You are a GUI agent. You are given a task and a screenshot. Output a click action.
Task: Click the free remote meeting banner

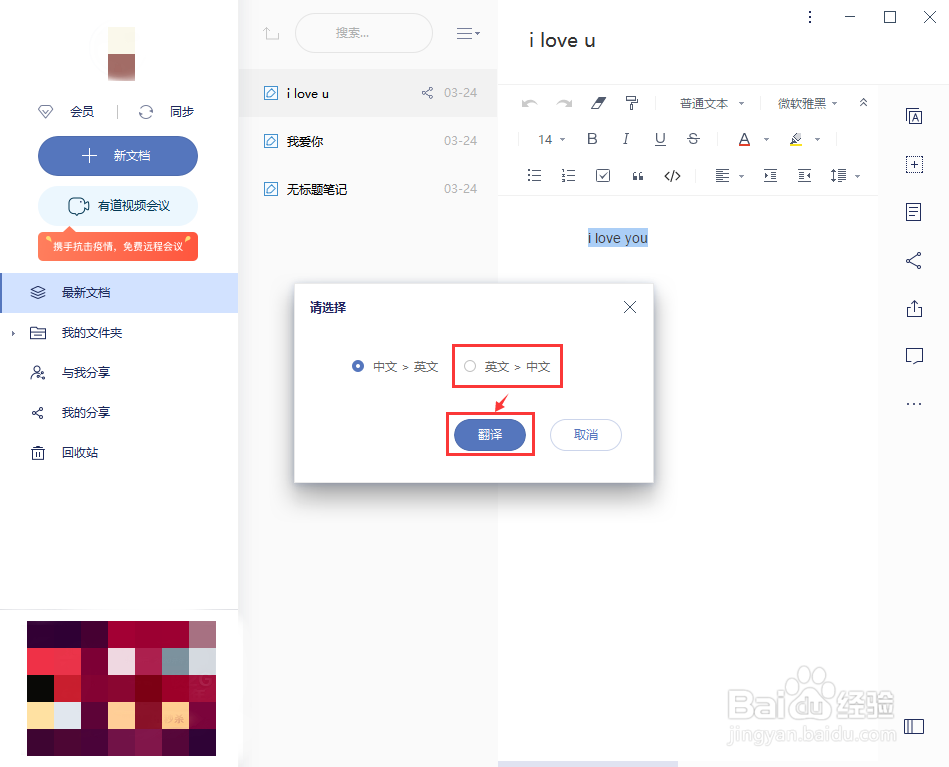coord(118,246)
